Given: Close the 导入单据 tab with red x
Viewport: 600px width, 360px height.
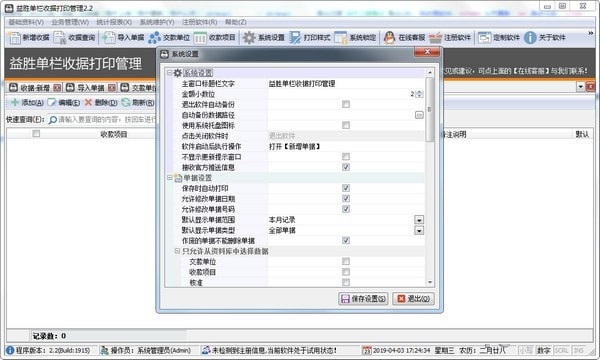Looking at the screenshot, I should coord(112,88).
